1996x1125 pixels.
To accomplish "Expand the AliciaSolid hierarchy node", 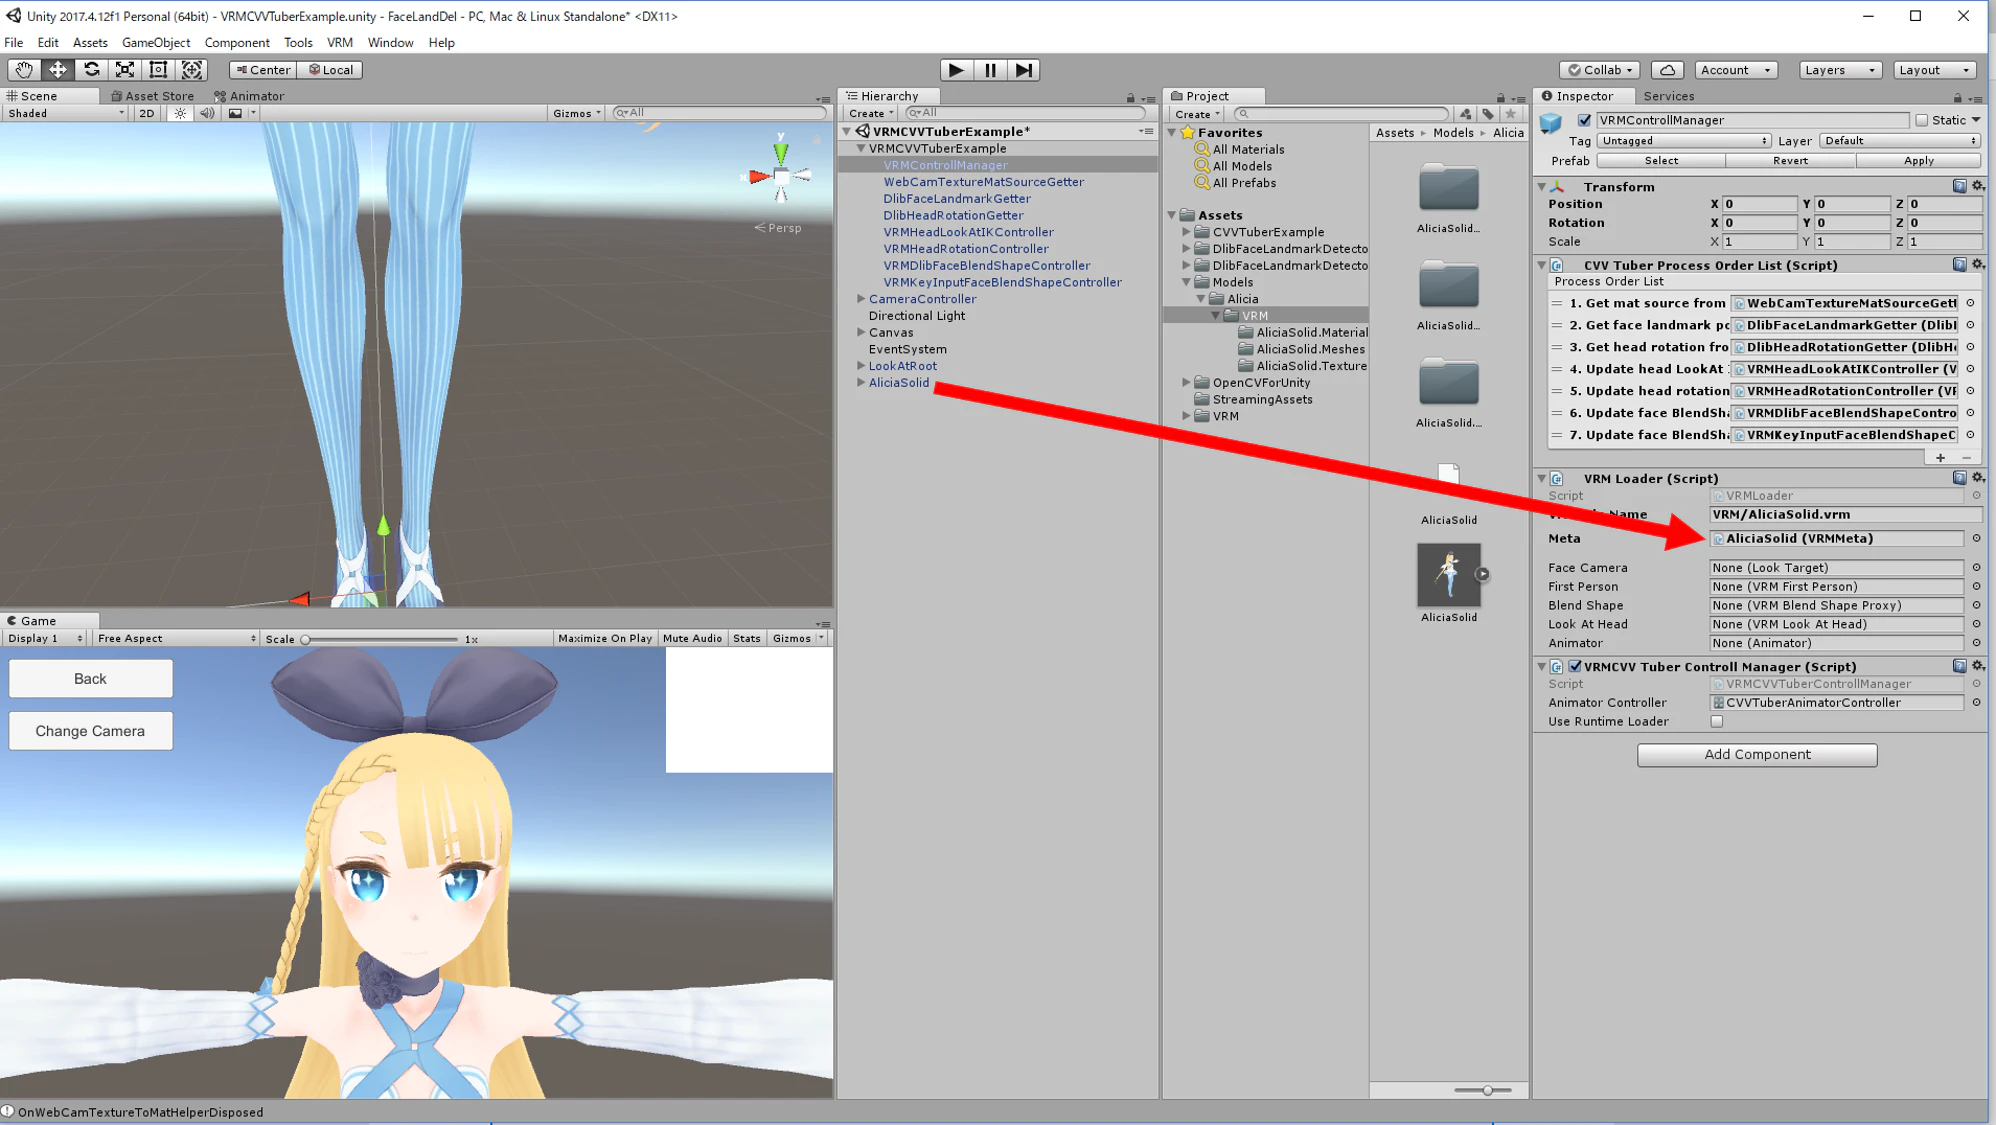I will tap(861, 383).
